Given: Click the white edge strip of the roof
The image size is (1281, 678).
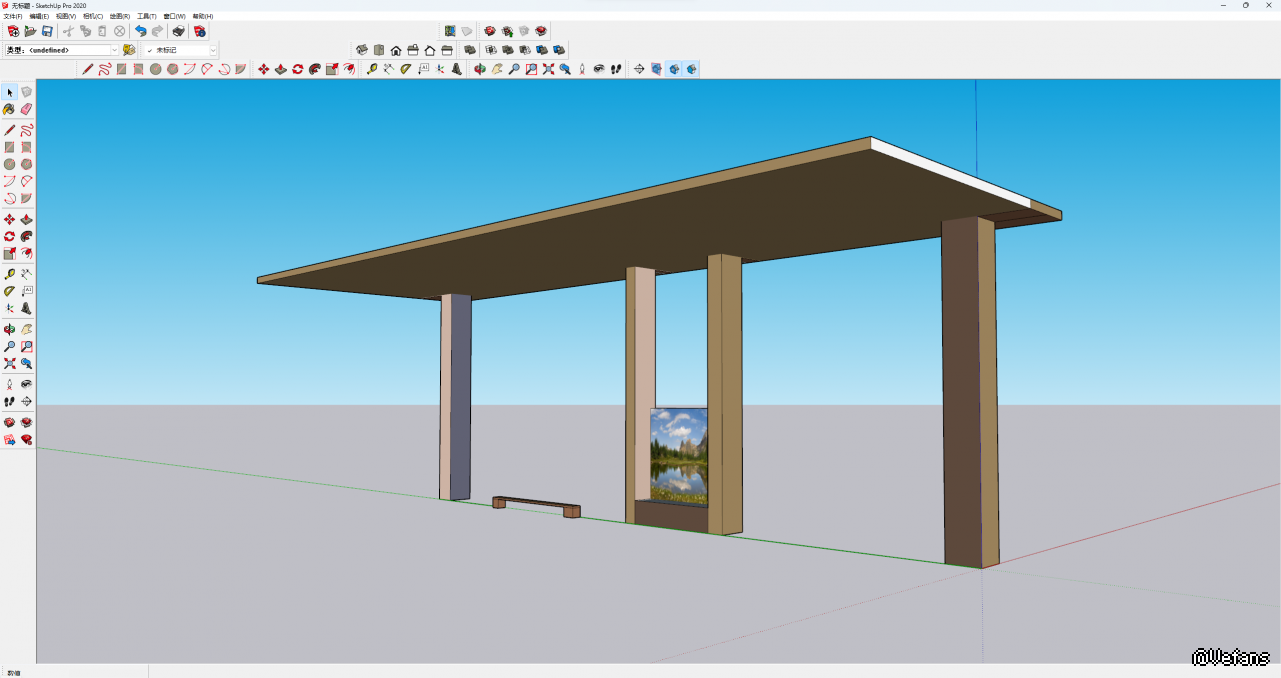Looking at the screenshot, I should coord(950,170).
